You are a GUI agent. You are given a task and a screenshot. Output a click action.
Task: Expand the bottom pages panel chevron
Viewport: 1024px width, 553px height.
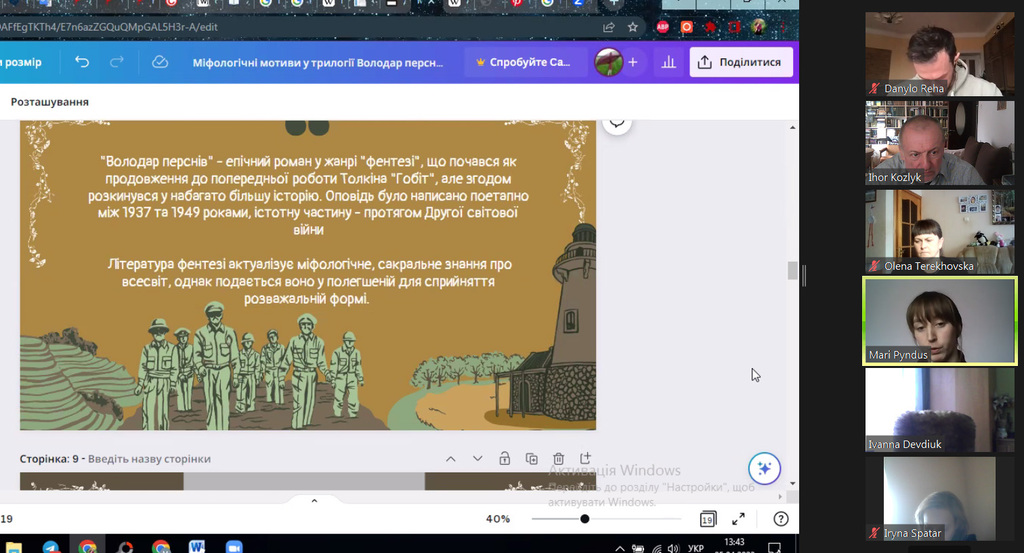tap(314, 501)
